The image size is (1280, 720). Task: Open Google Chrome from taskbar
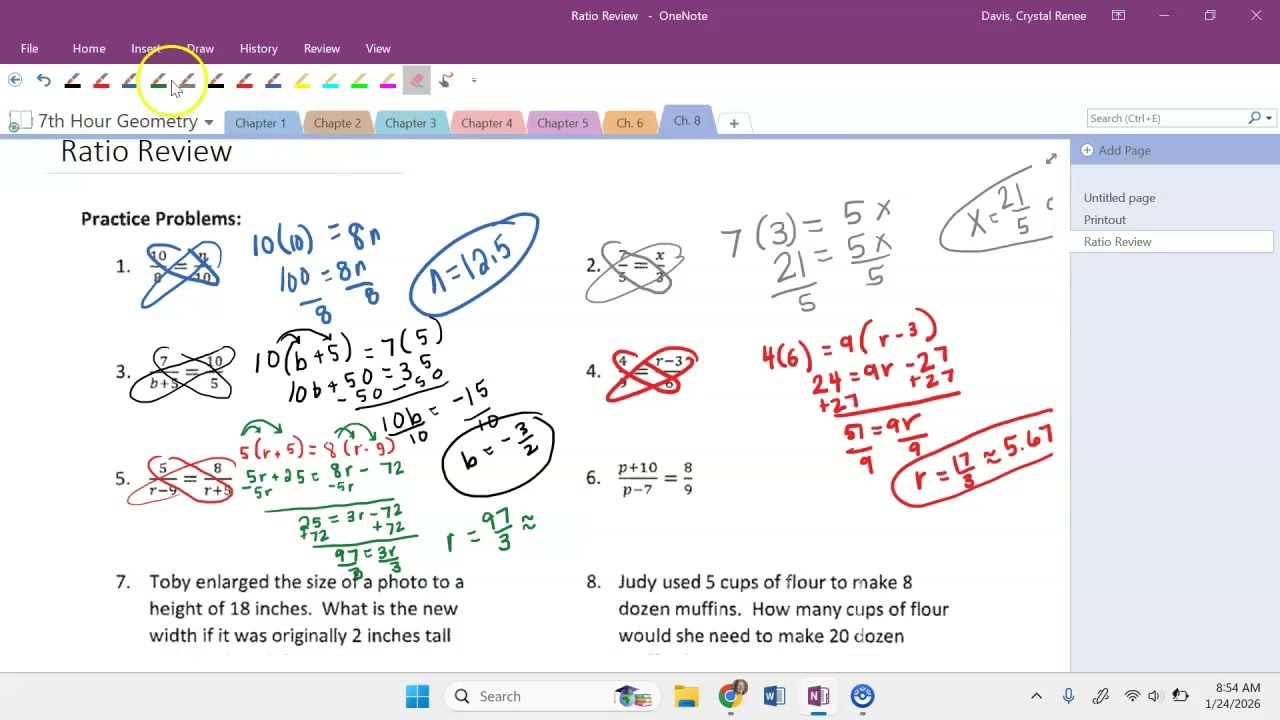[732, 696]
